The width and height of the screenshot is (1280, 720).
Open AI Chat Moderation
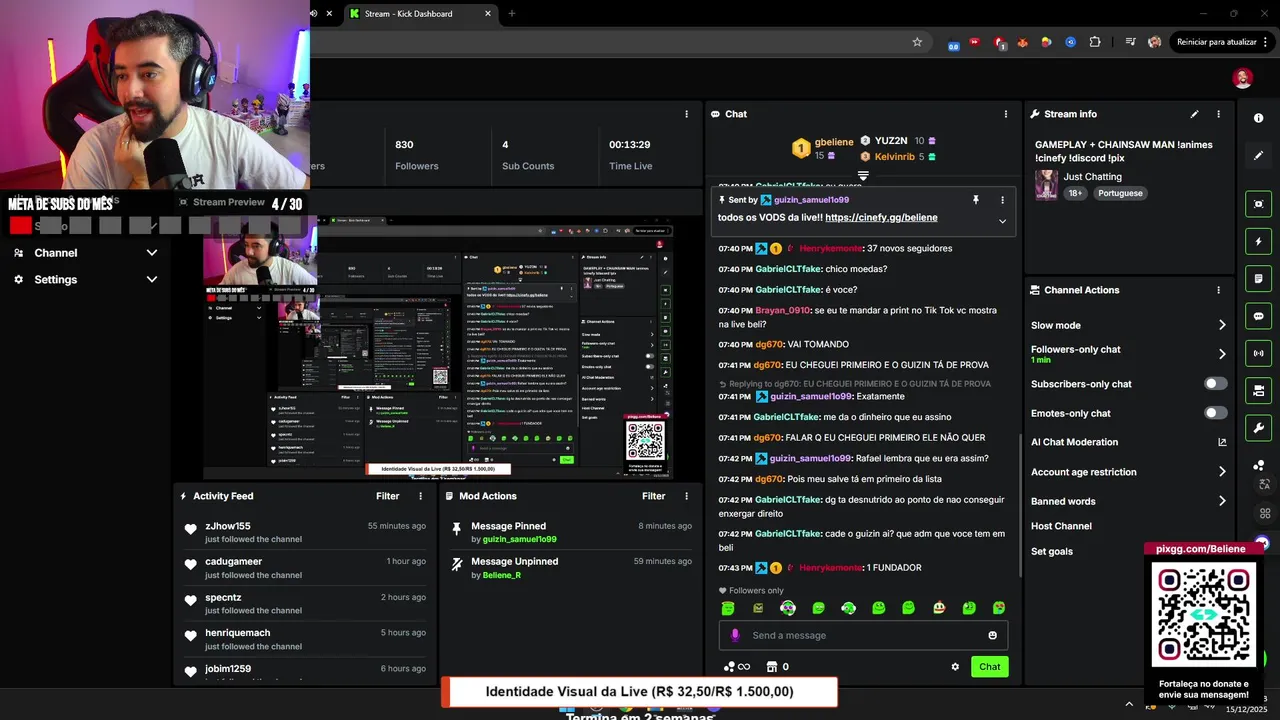(x=1074, y=442)
